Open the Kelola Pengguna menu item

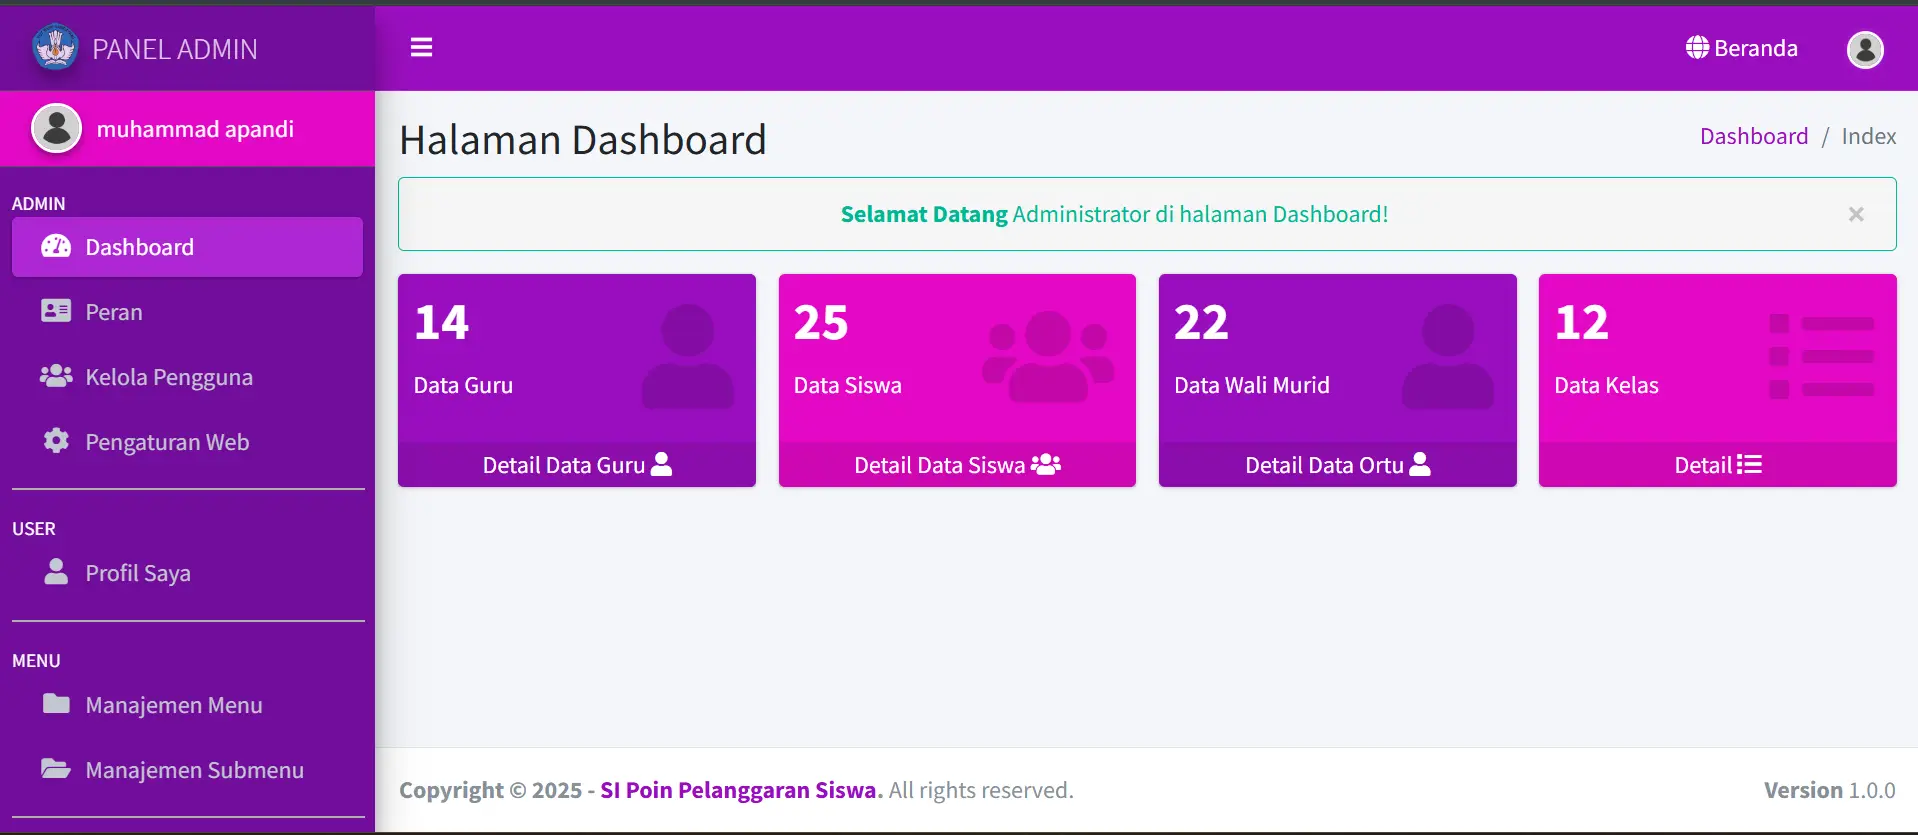point(187,377)
